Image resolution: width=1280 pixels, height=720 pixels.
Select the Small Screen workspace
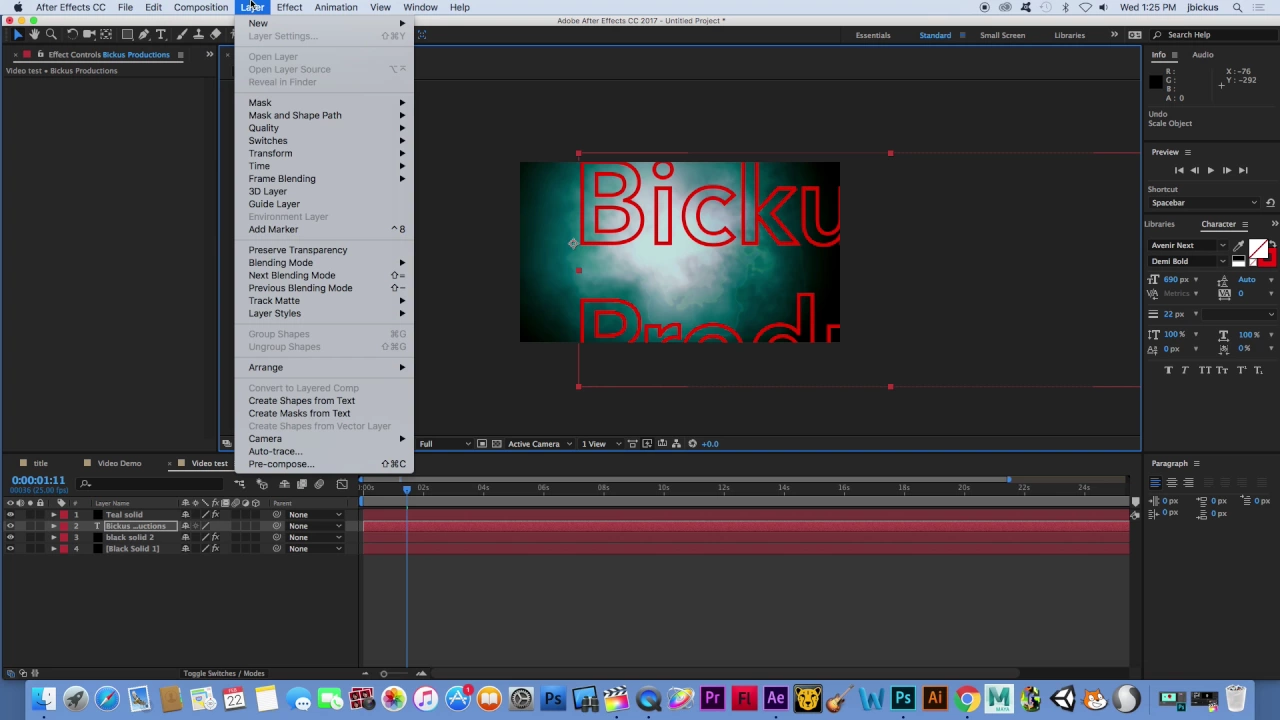[x=1002, y=35]
